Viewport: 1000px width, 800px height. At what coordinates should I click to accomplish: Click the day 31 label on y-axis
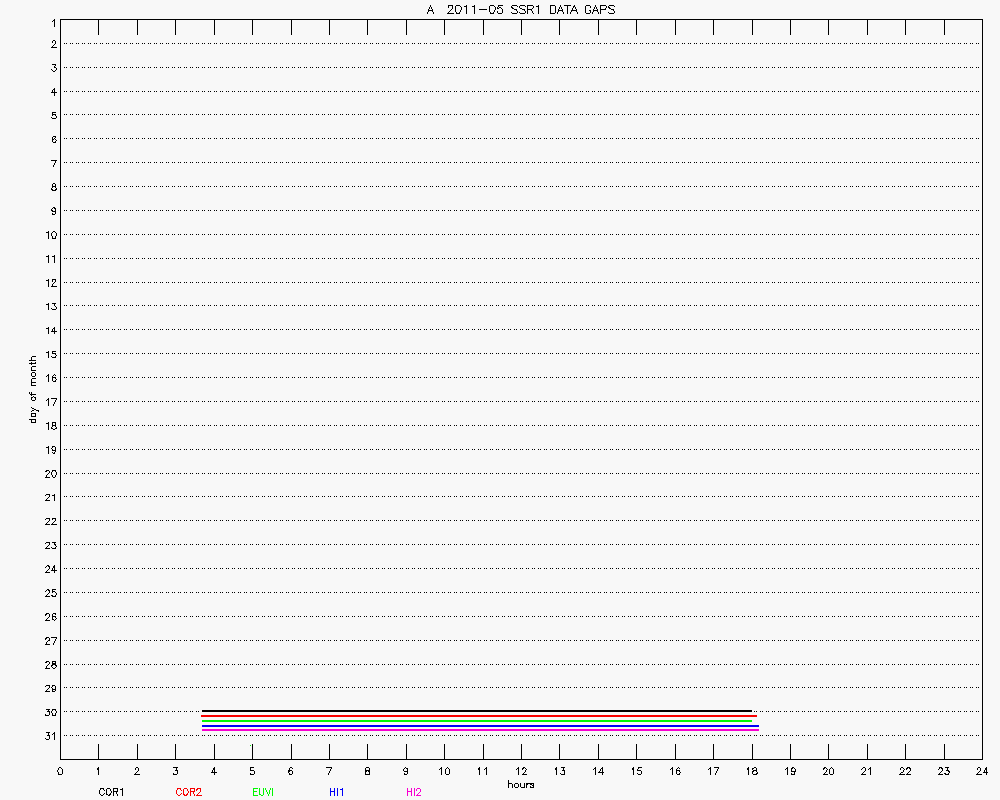pyautogui.click(x=49, y=736)
